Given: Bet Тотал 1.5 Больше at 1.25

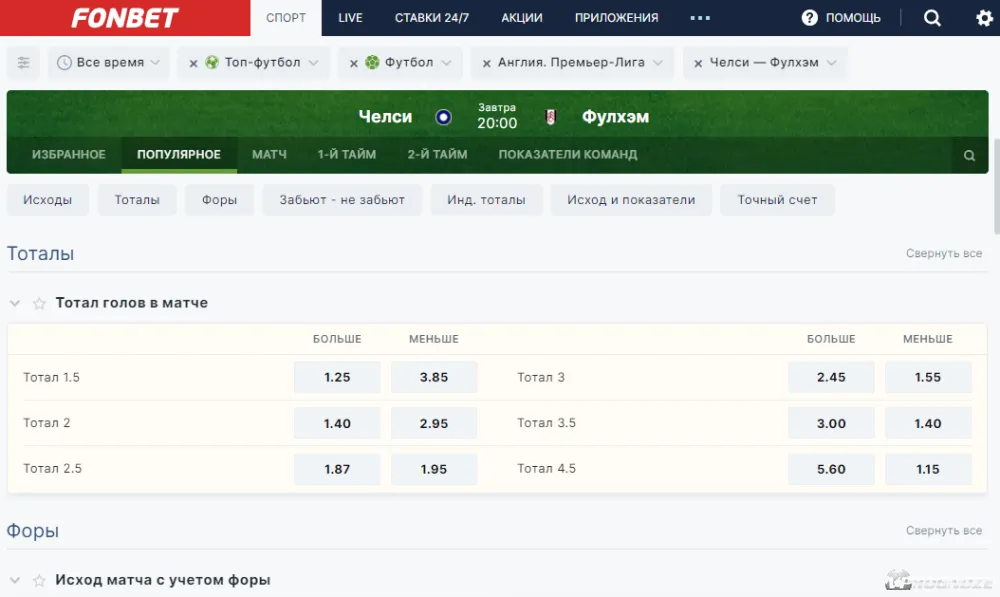Looking at the screenshot, I should point(337,378).
